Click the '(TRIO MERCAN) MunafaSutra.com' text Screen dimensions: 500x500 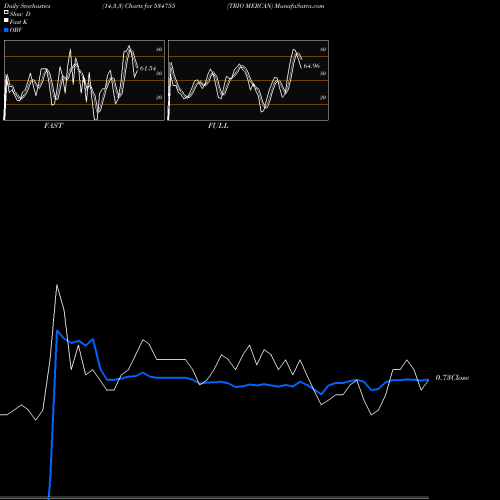275,6
